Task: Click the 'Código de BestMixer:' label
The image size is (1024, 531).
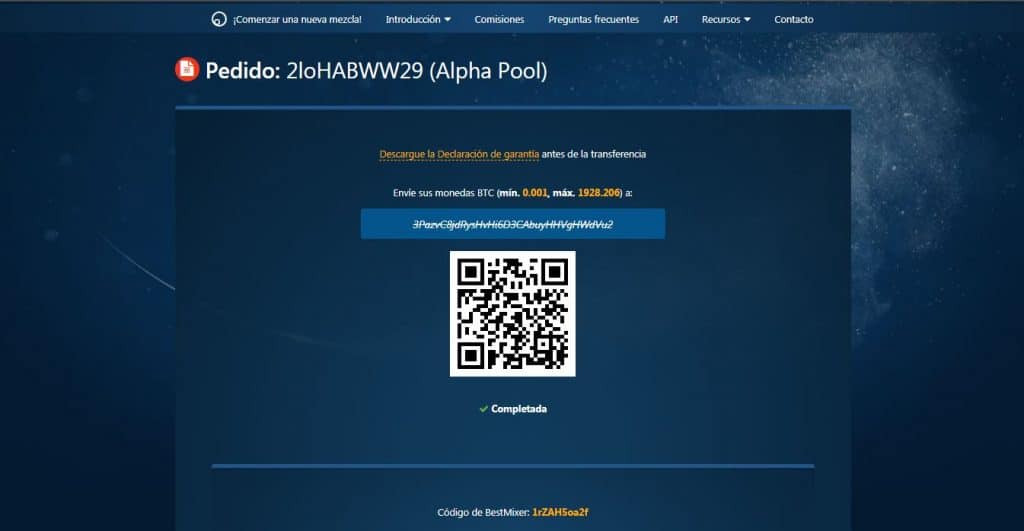Action: pyautogui.click(x=483, y=513)
